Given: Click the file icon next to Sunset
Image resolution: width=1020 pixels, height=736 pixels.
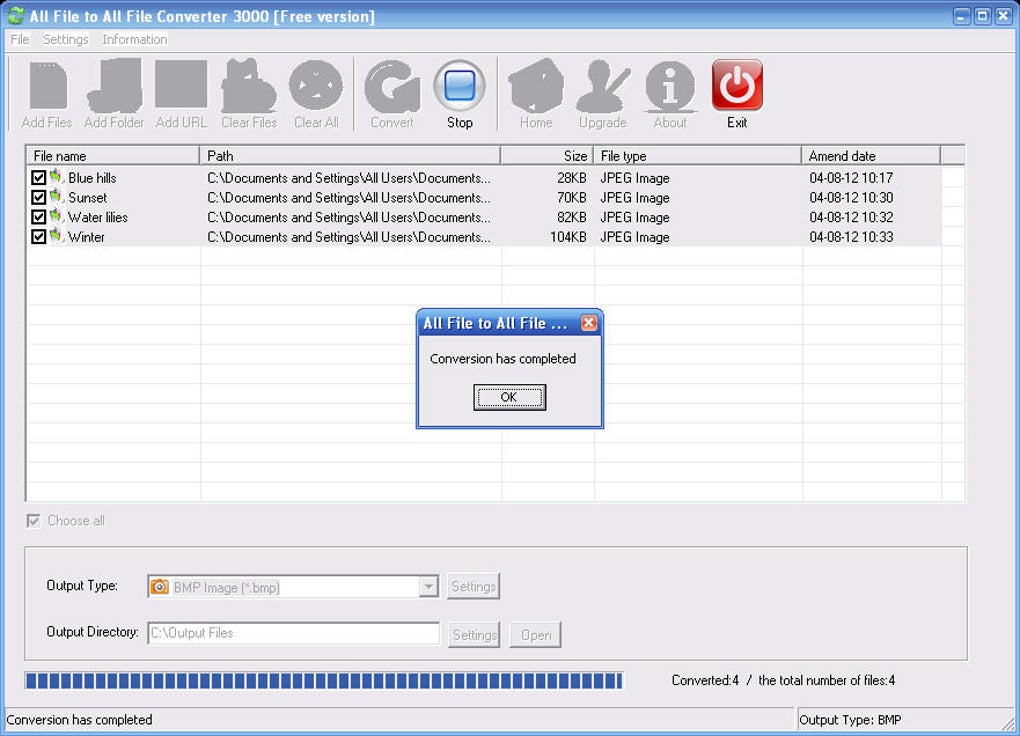Looking at the screenshot, I should pyautogui.click(x=57, y=196).
